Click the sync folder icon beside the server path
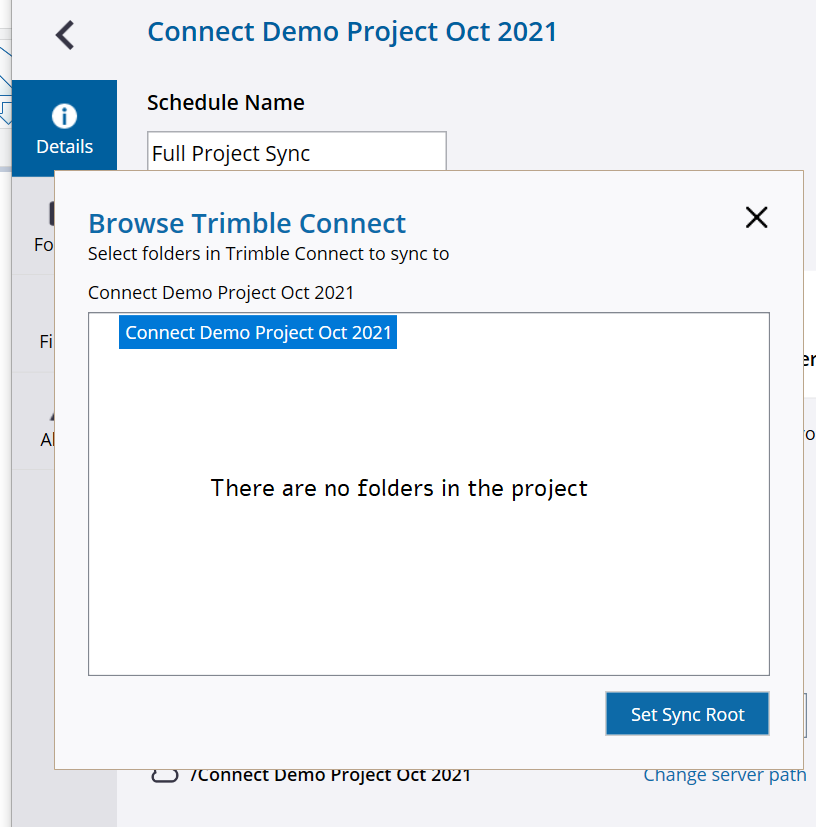Viewport: 816px width, 827px height. [163, 774]
